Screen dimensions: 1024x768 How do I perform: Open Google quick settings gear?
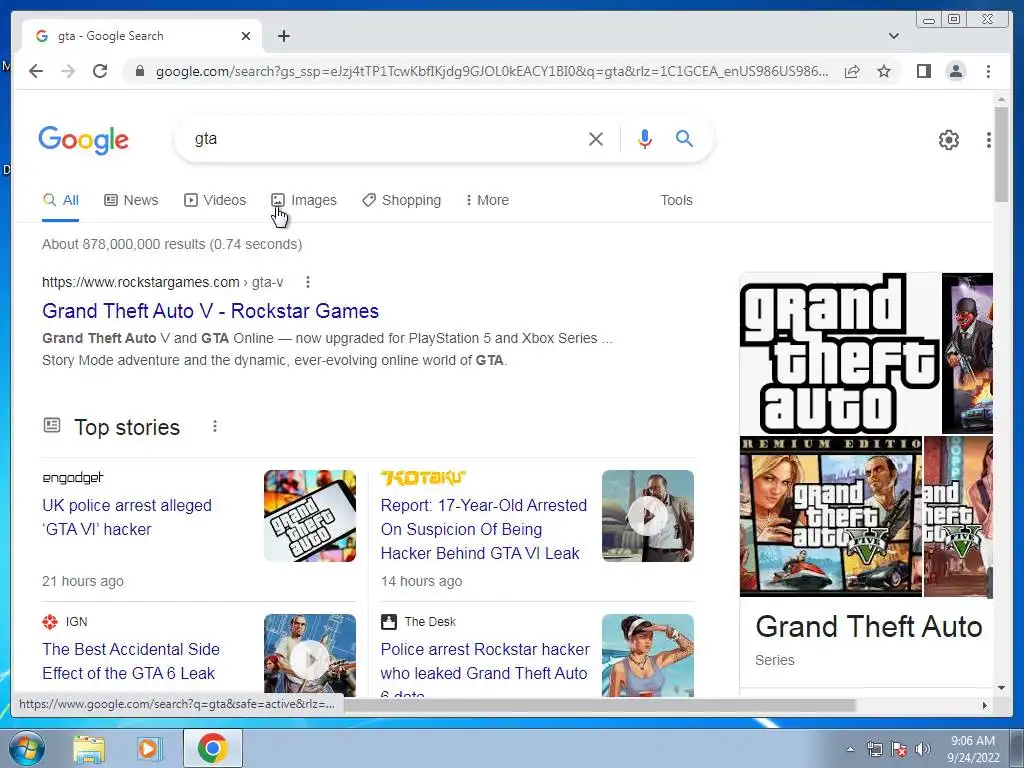point(948,139)
